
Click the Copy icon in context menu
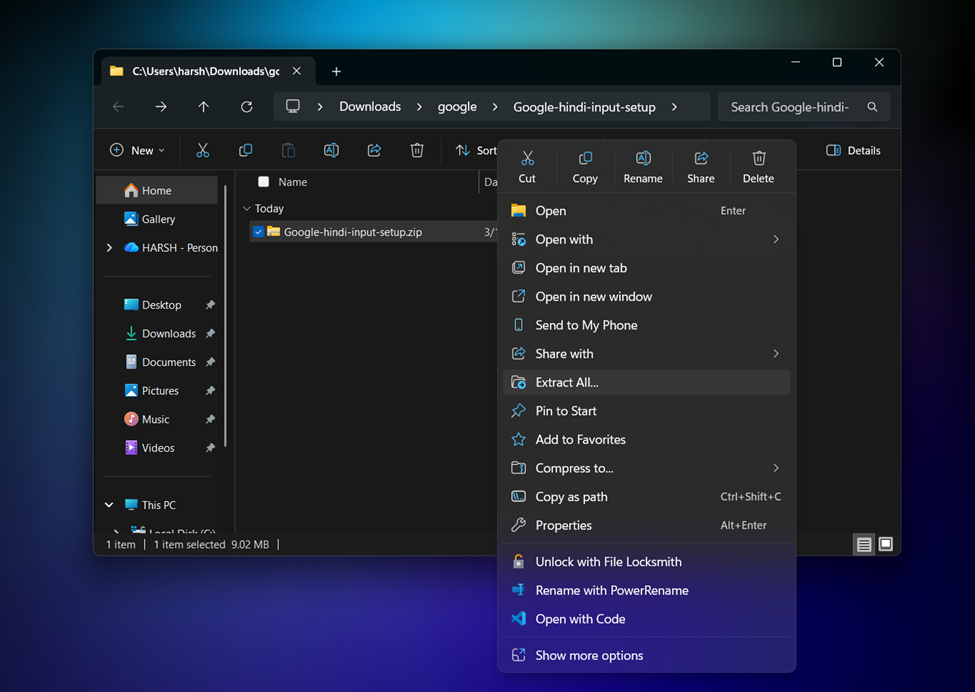click(x=585, y=159)
